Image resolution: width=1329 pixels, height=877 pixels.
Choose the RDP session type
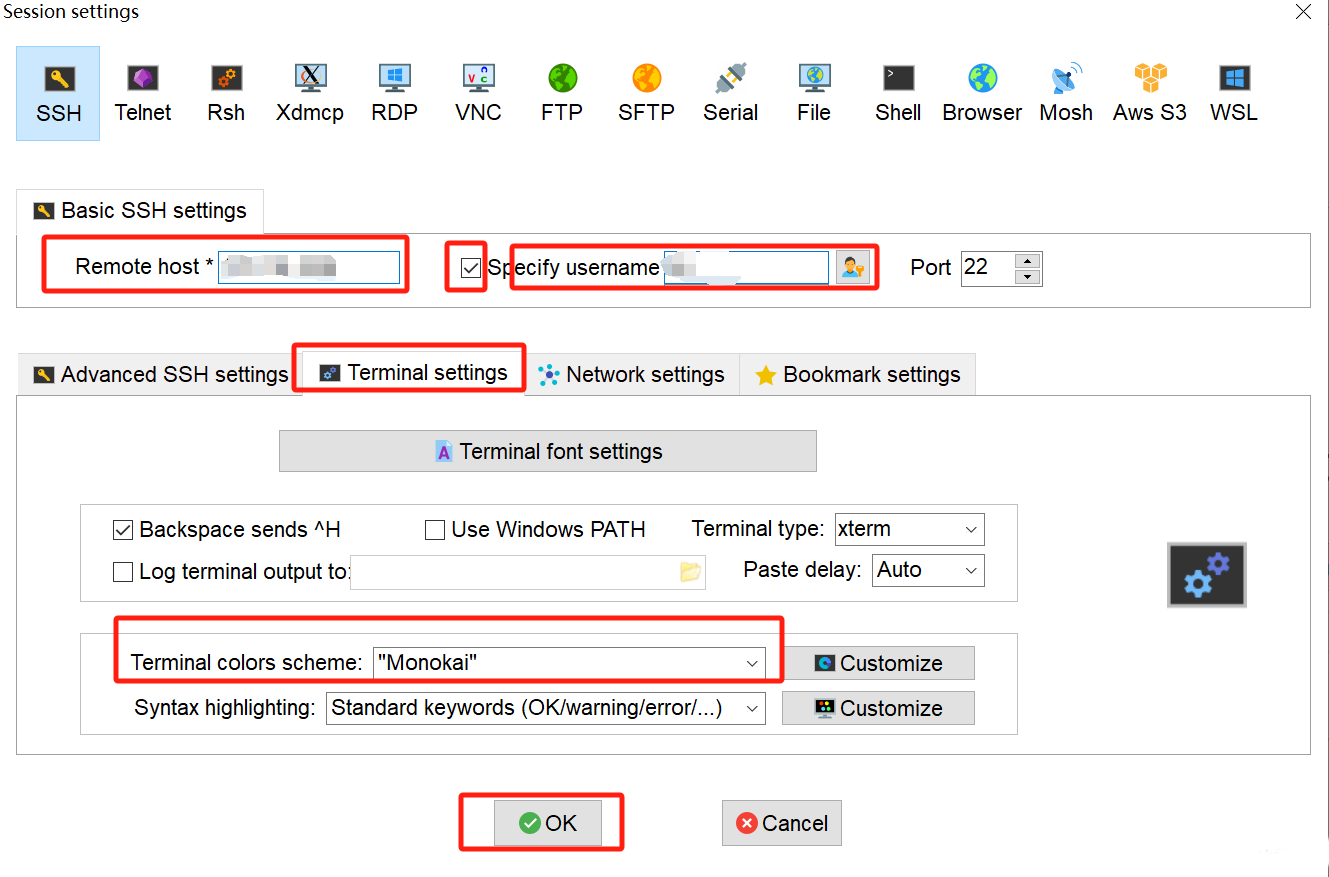394,93
